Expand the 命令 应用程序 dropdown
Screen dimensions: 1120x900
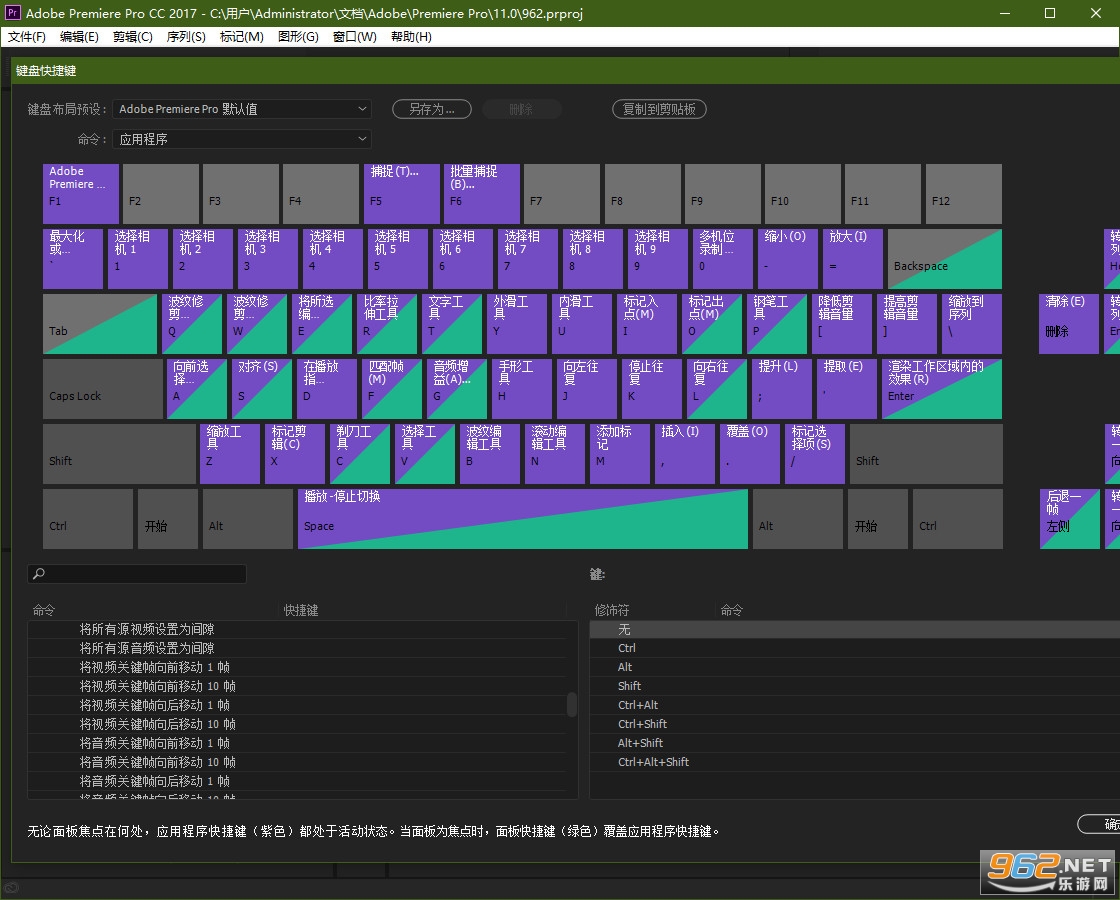tap(242, 139)
